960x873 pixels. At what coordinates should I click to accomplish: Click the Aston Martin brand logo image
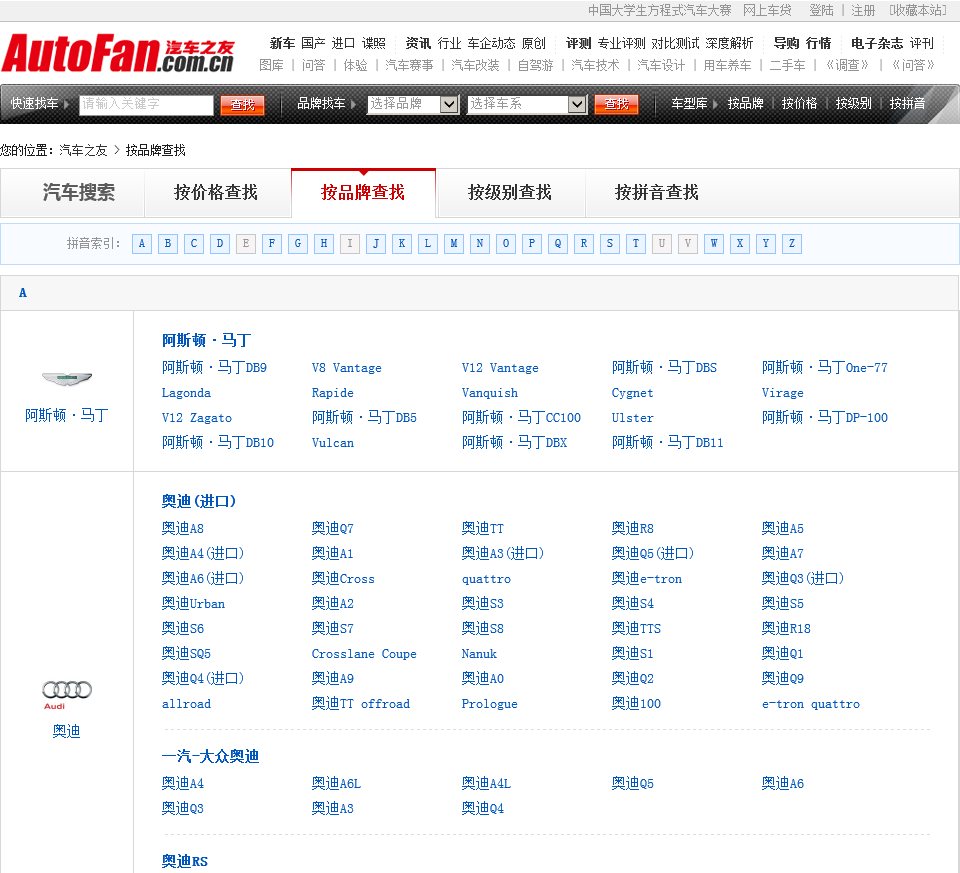click(x=67, y=378)
